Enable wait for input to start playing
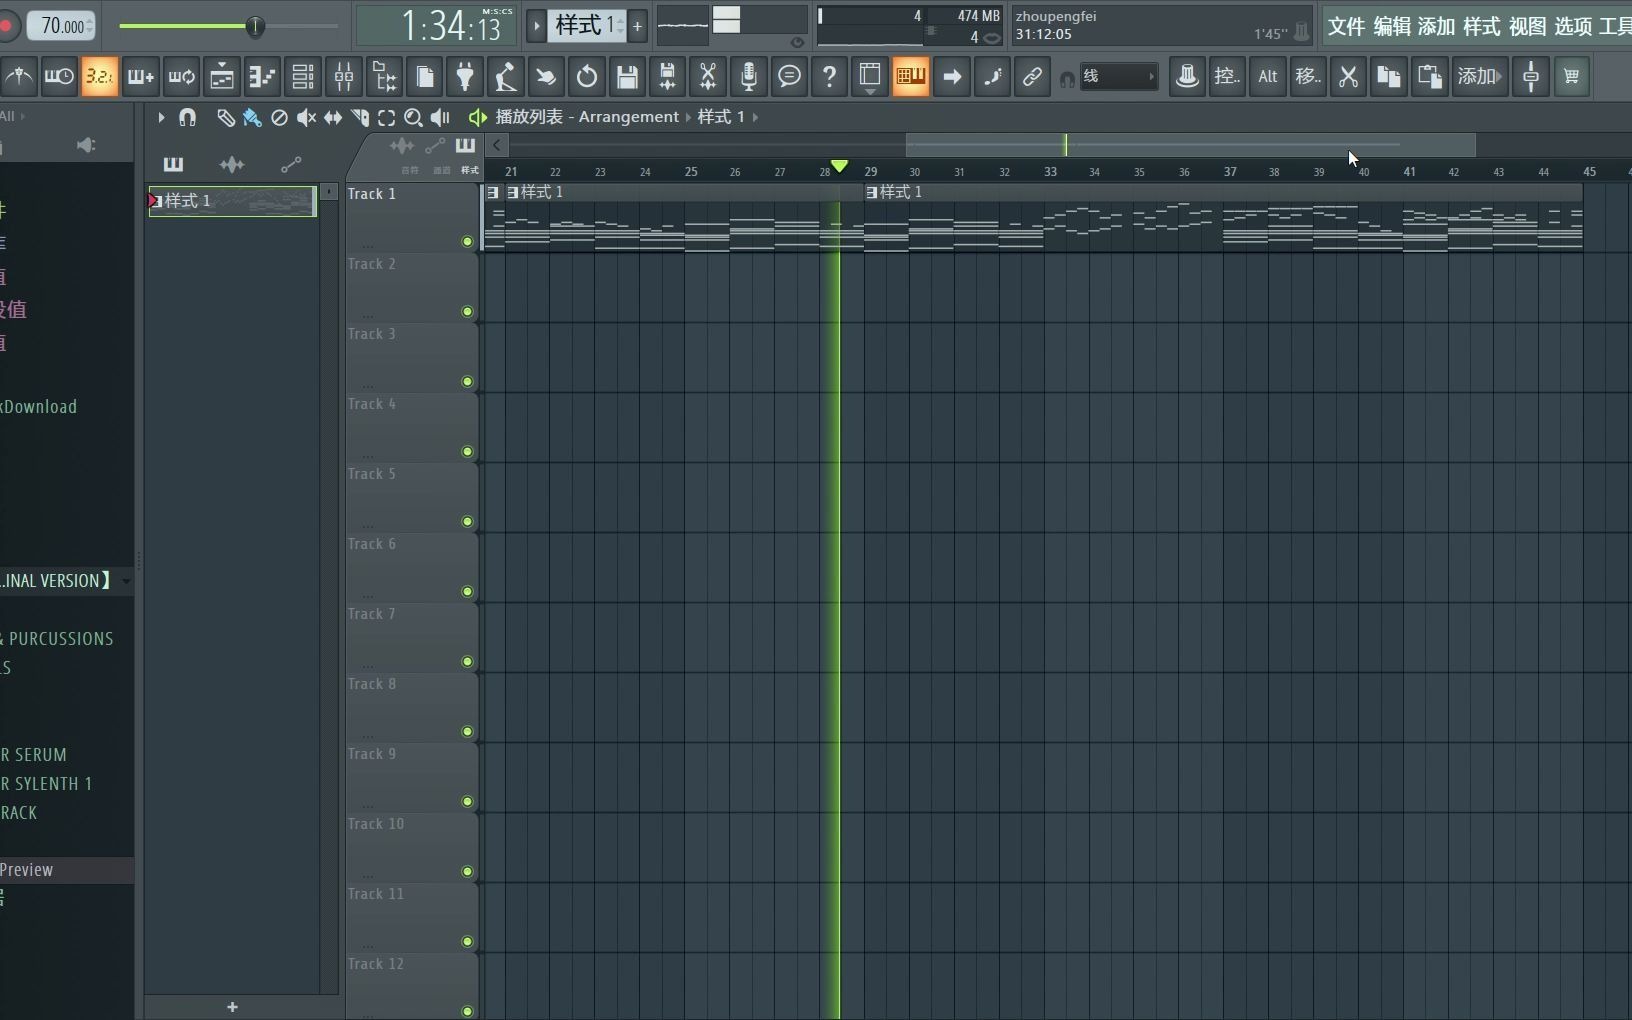The width and height of the screenshot is (1632, 1020). point(59,76)
